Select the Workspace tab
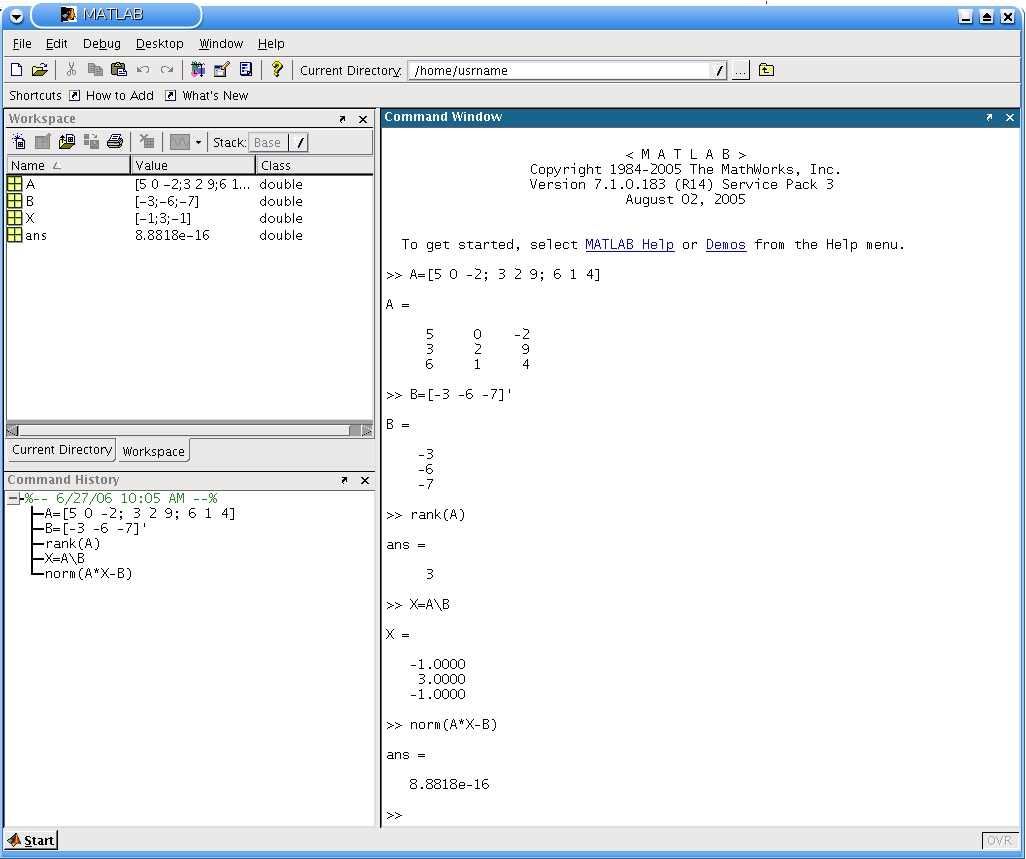Viewport: 1026px width, 859px height. 154,451
